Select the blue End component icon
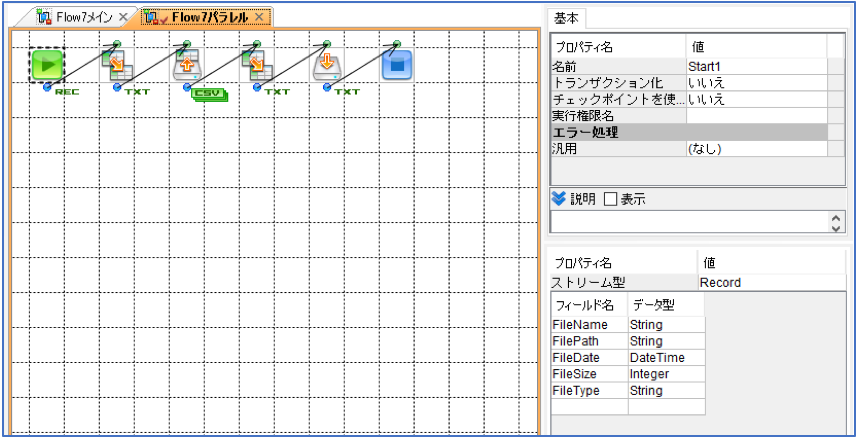The image size is (857, 439). (x=397, y=65)
